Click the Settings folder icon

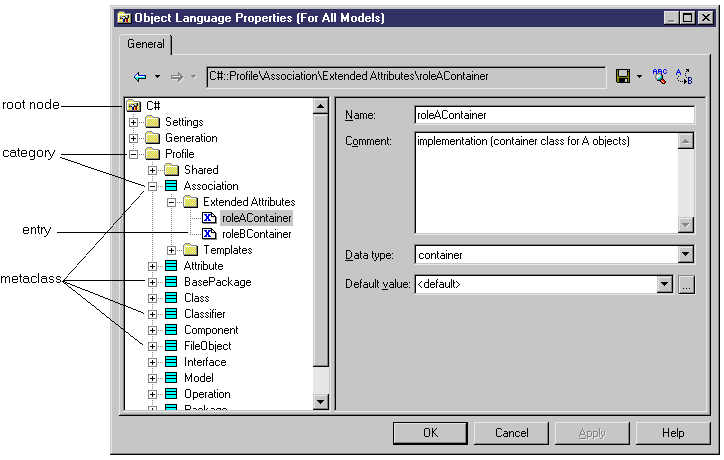pos(152,122)
